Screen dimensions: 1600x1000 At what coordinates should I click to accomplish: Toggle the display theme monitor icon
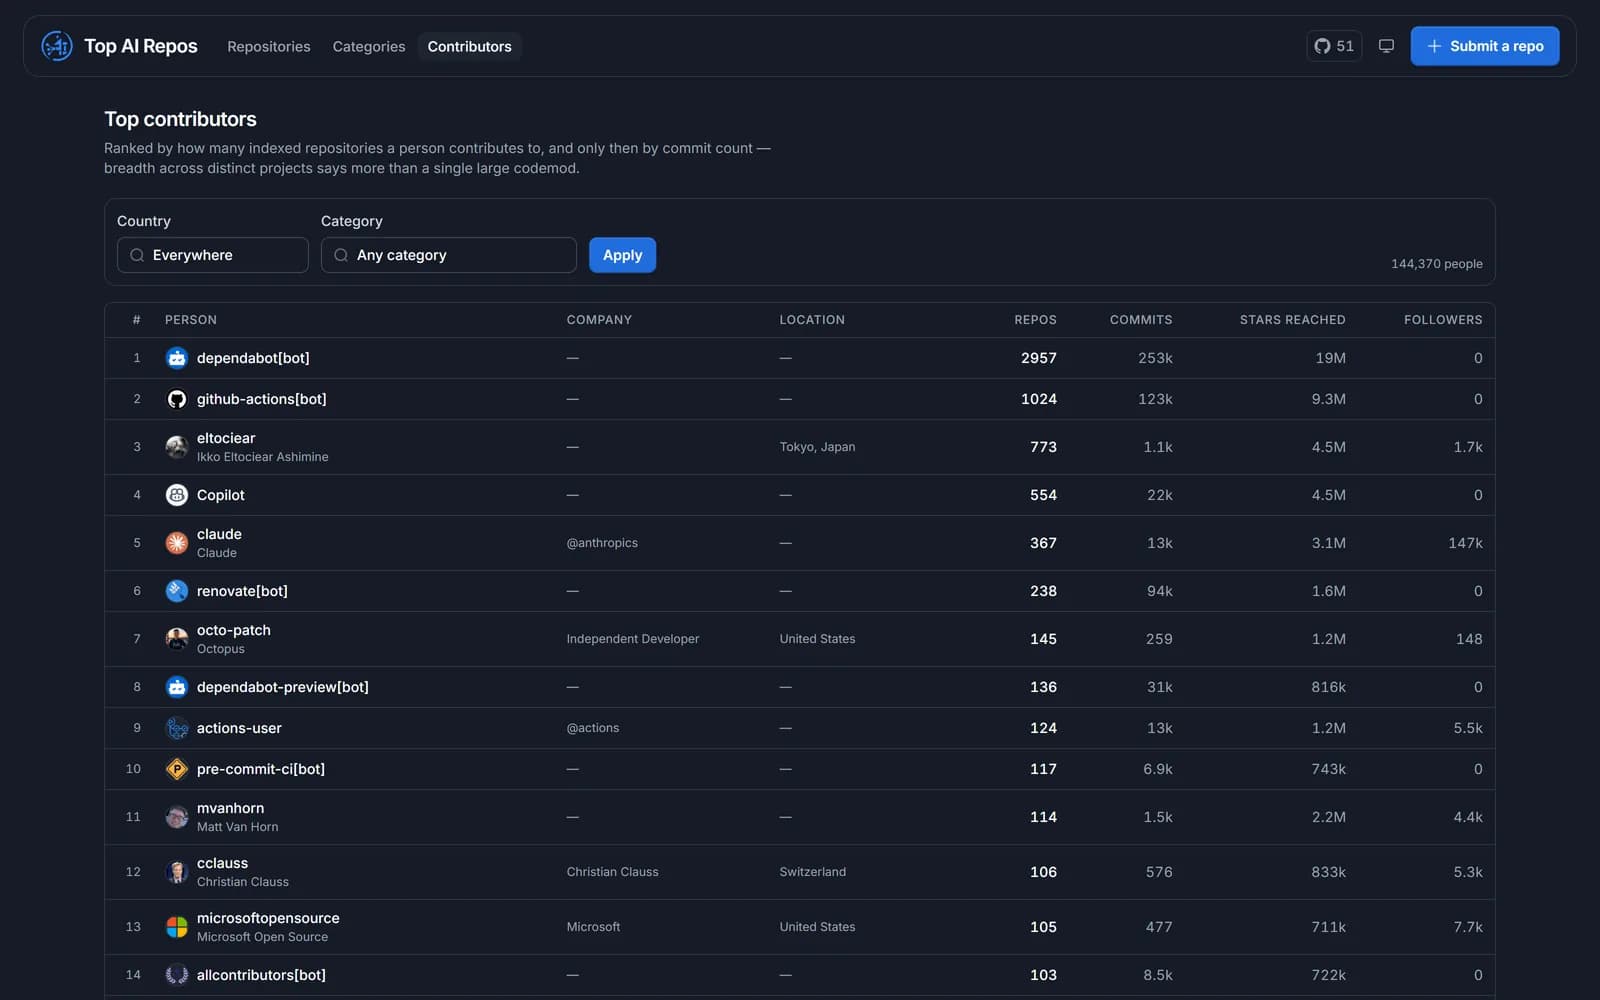[1386, 46]
